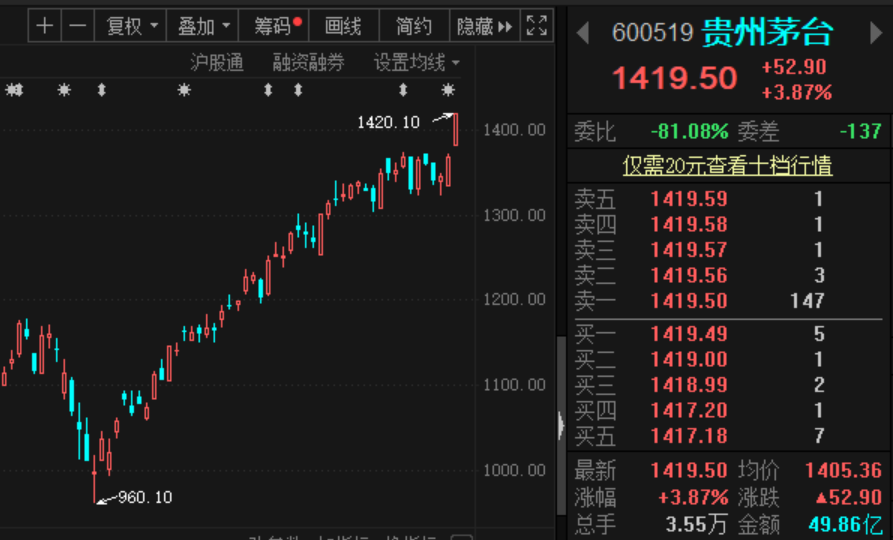Click the star event marker above the latest candle
Viewport: 893px width, 540px height.
click(x=448, y=89)
